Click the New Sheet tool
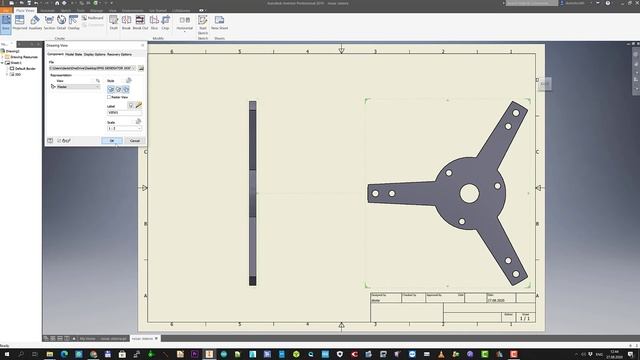640x360 pixels. click(x=220, y=23)
